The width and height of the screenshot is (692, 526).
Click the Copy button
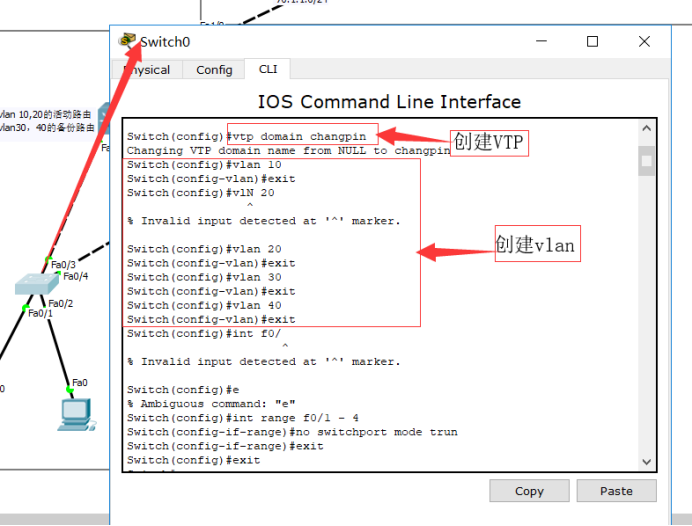click(529, 491)
